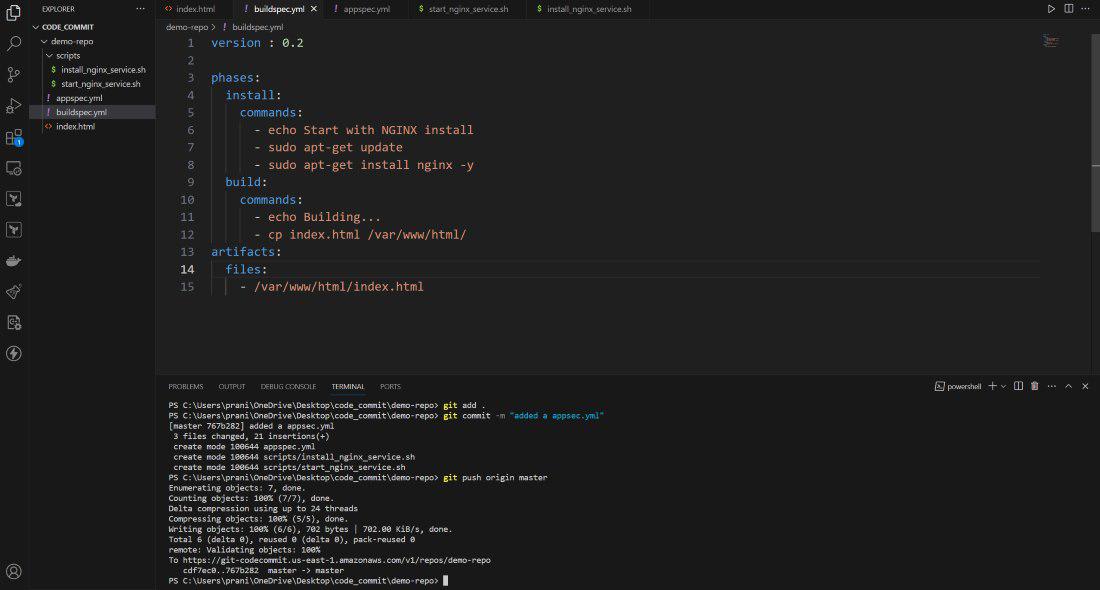This screenshot has width=1100, height=590.
Task: Open the PROBLEMS panel tab
Action: pos(185,387)
